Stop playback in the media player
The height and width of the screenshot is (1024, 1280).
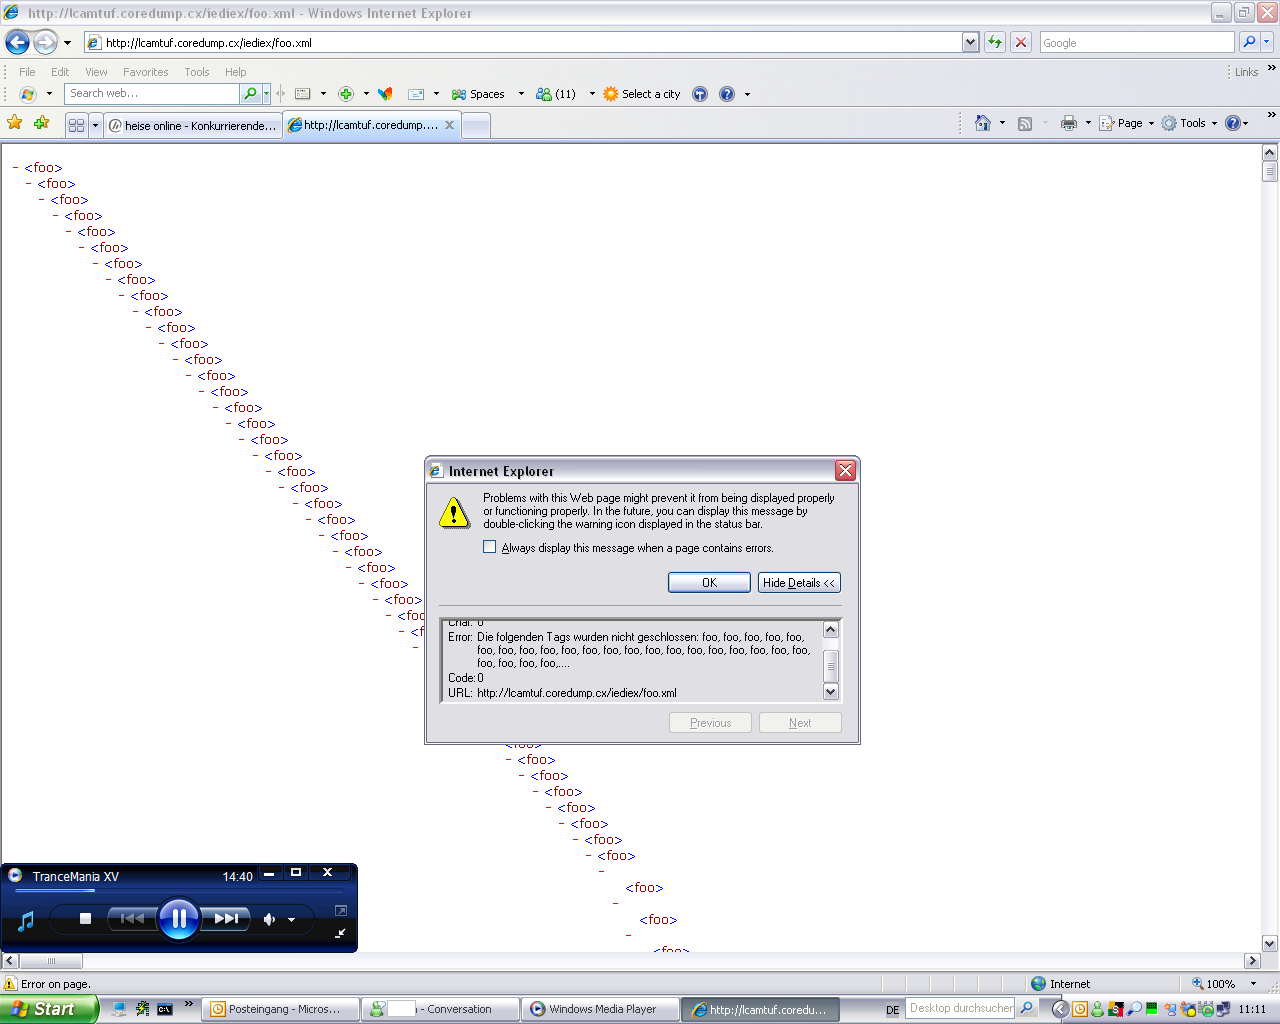[x=85, y=918]
